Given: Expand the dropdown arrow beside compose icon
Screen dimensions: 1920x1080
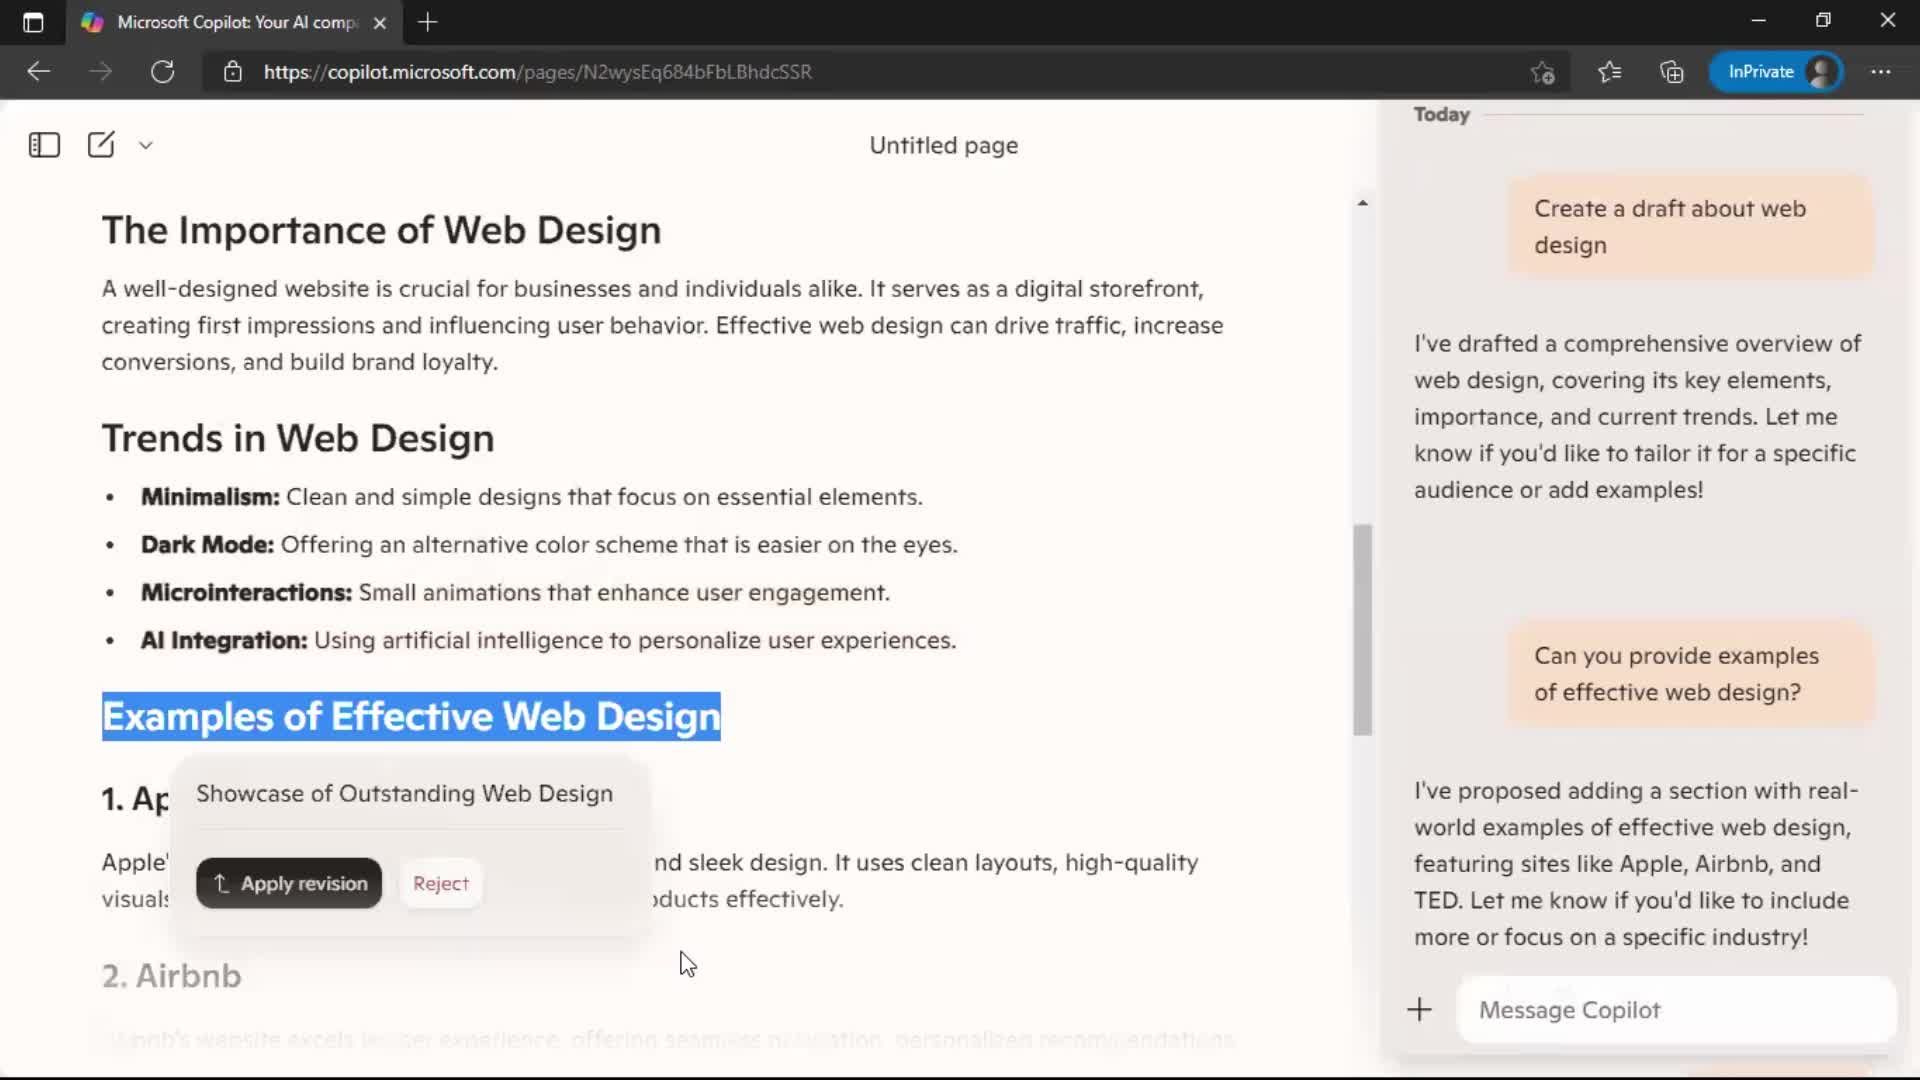Looking at the screenshot, I should 146,145.
